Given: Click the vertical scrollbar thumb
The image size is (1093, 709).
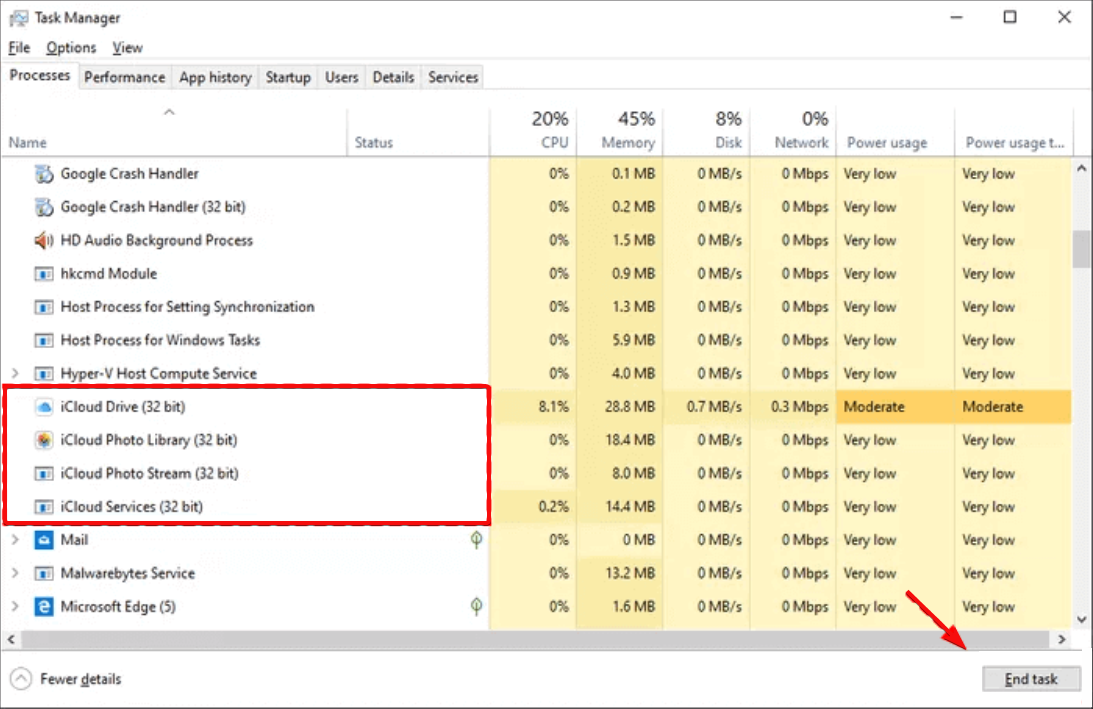Looking at the screenshot, I should tap(1081, 248).
